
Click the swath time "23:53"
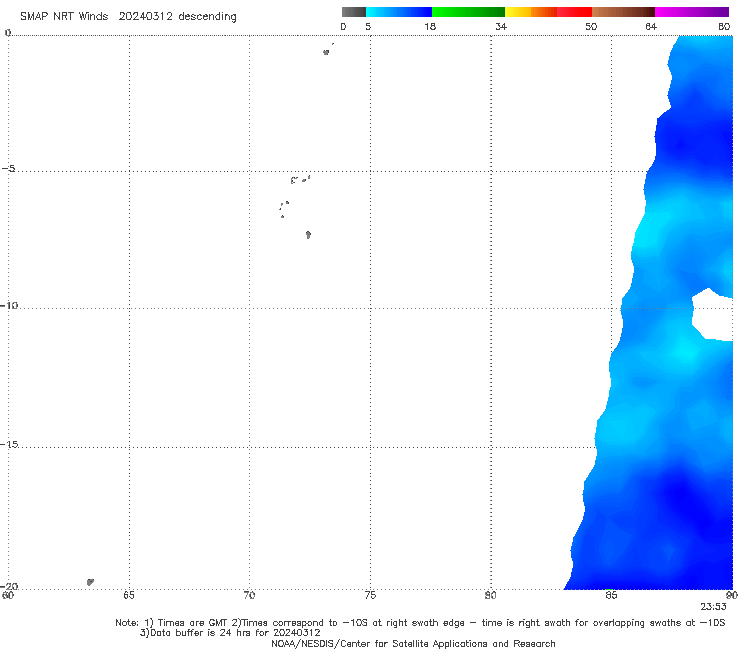pos(713,607)
